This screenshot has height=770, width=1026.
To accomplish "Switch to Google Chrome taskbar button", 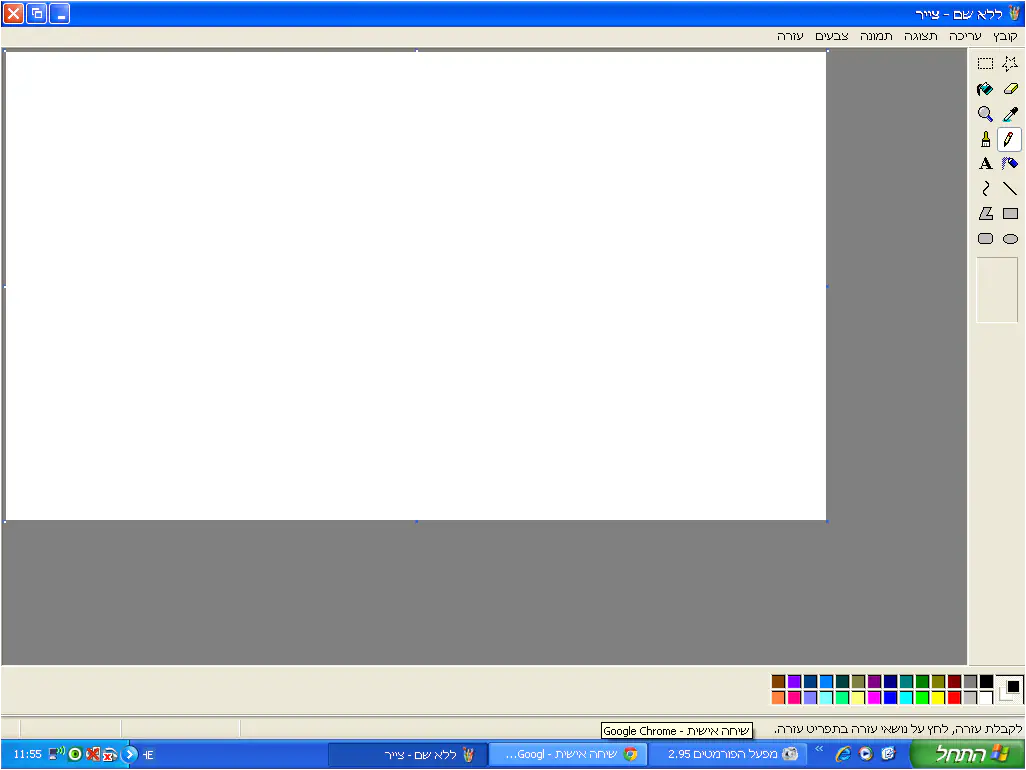I will click(x=567, y=754).
